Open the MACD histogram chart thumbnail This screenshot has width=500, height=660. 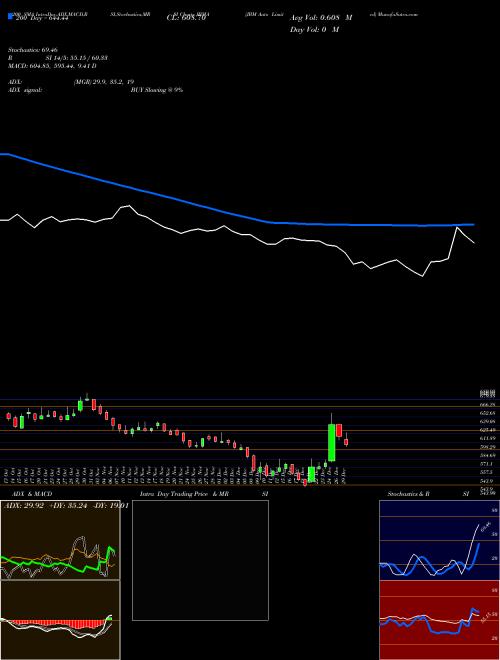pyautogui.click(x=60, y=620)
